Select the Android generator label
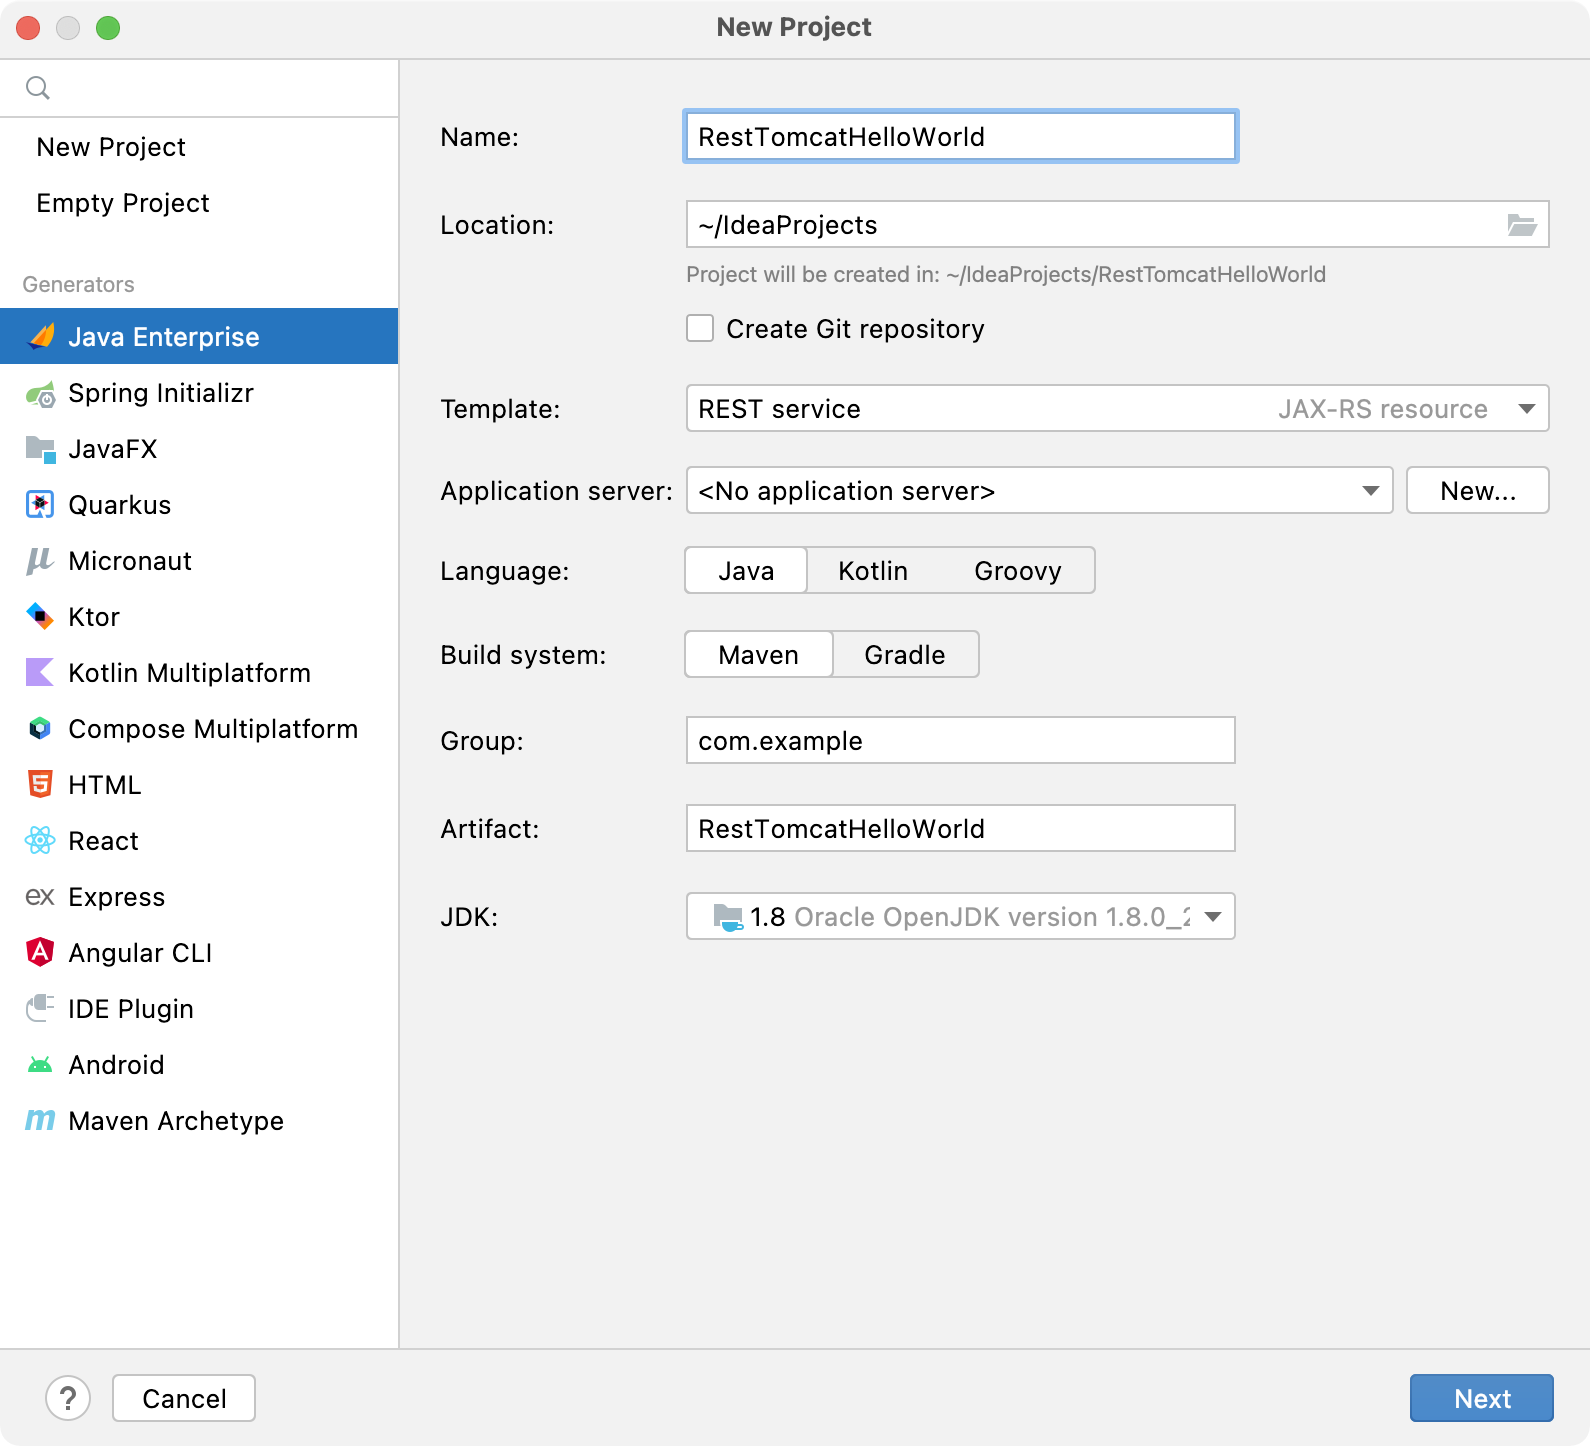 click(116, 1065)
